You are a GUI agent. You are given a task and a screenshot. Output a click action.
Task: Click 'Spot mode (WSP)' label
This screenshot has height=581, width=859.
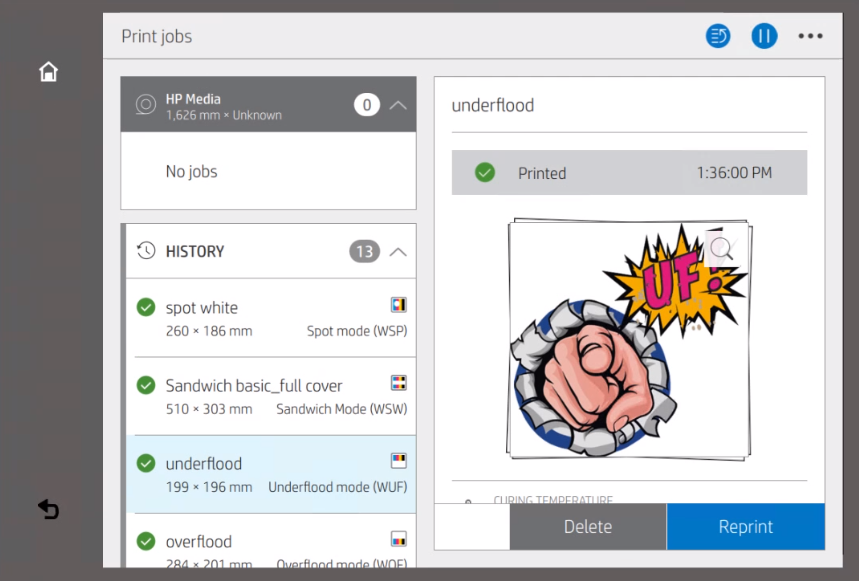click(357, 331)
